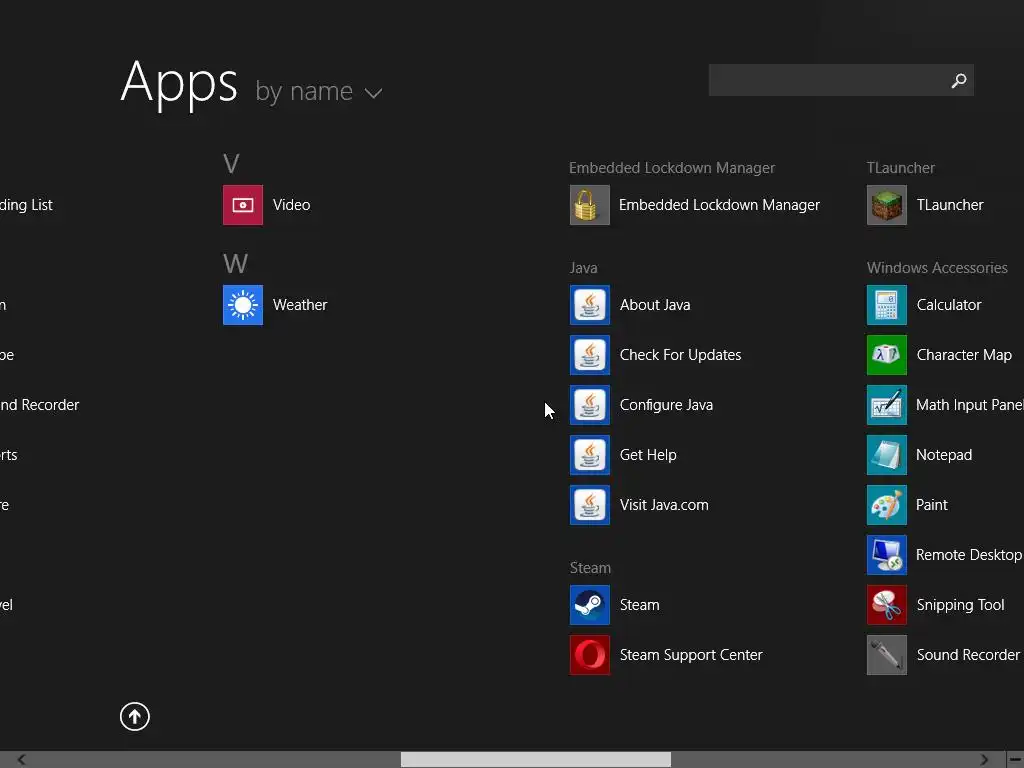This screenshot has height=768, width=1024.
Task: Click the Snipping Tool label
Action: point(960,605)
